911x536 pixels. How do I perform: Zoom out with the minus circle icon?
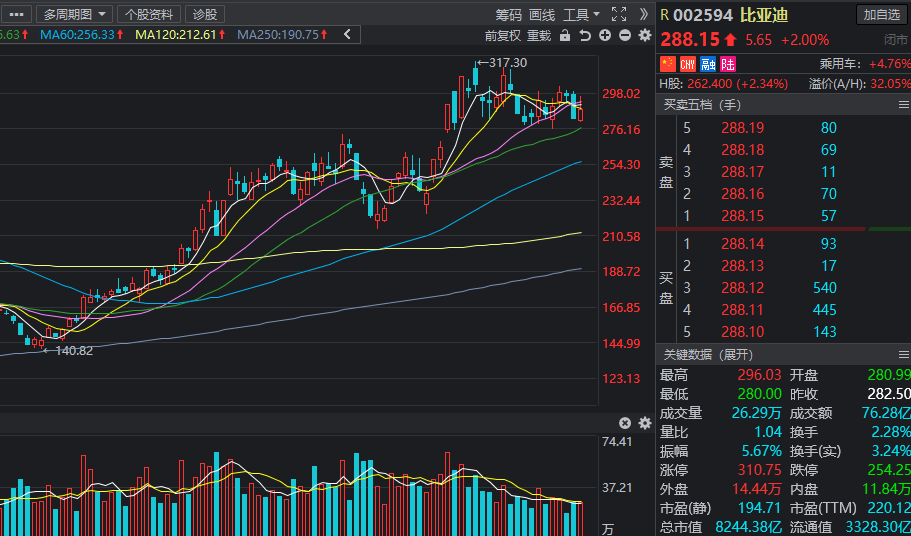pyautogui.click(x=625, y=36)
